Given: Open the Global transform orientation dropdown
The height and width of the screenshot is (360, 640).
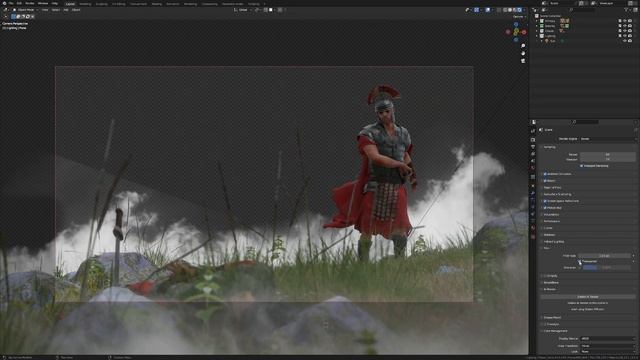Looking at the screenshot, I should (x=243, y=10).
